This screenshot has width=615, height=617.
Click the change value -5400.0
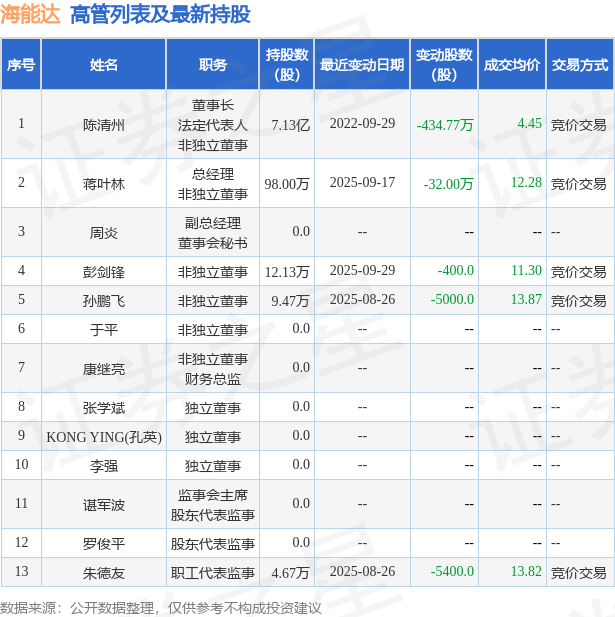tap(452, 571)
